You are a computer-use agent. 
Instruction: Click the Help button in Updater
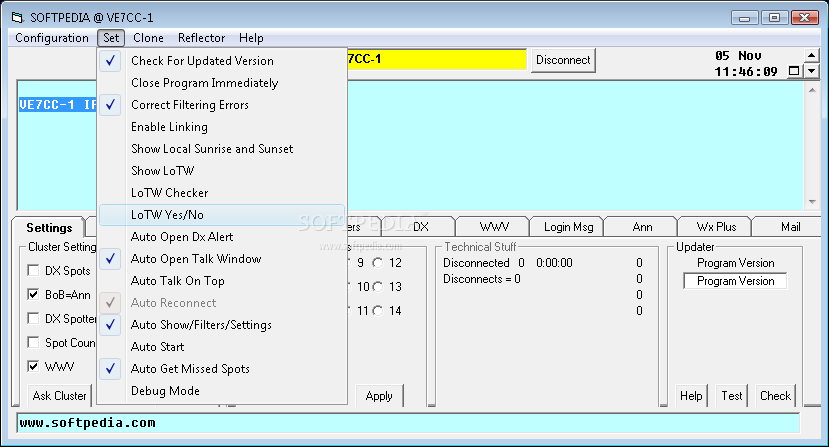point(691,396)
